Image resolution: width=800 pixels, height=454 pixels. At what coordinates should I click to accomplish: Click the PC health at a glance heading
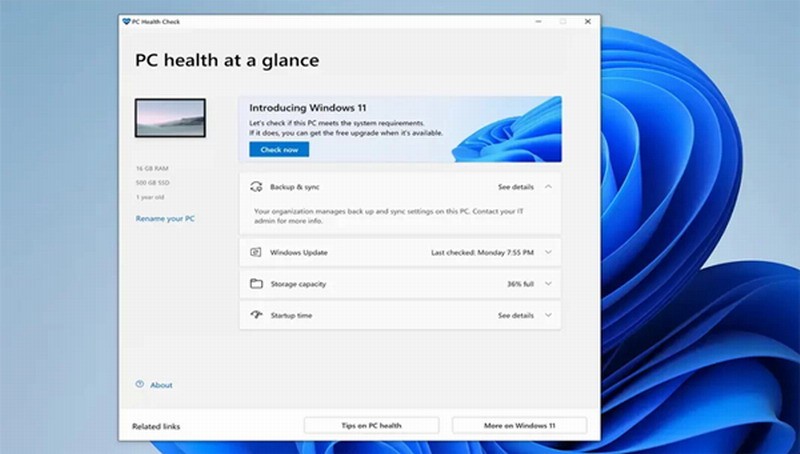pyautogui.click(x=227, y=60)
